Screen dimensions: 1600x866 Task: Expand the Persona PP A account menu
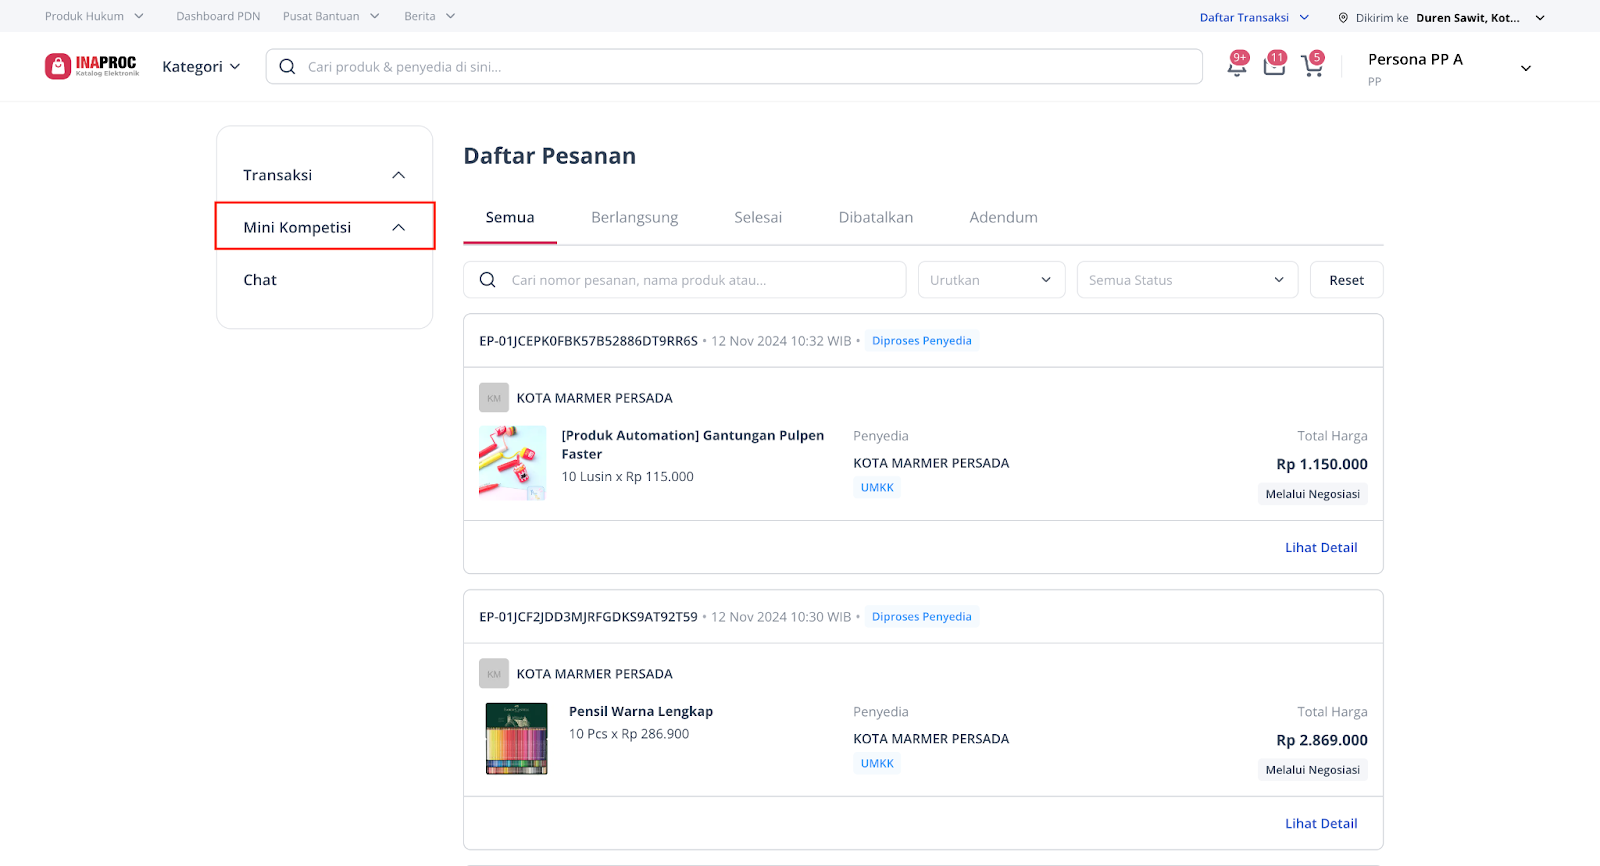(1525, 68)
